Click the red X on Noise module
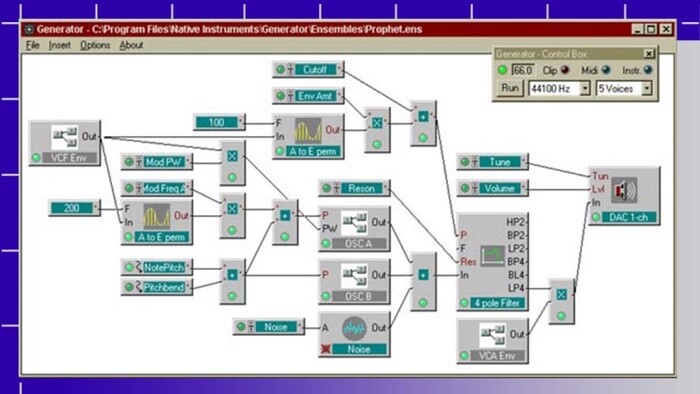 tap(326, 348)
